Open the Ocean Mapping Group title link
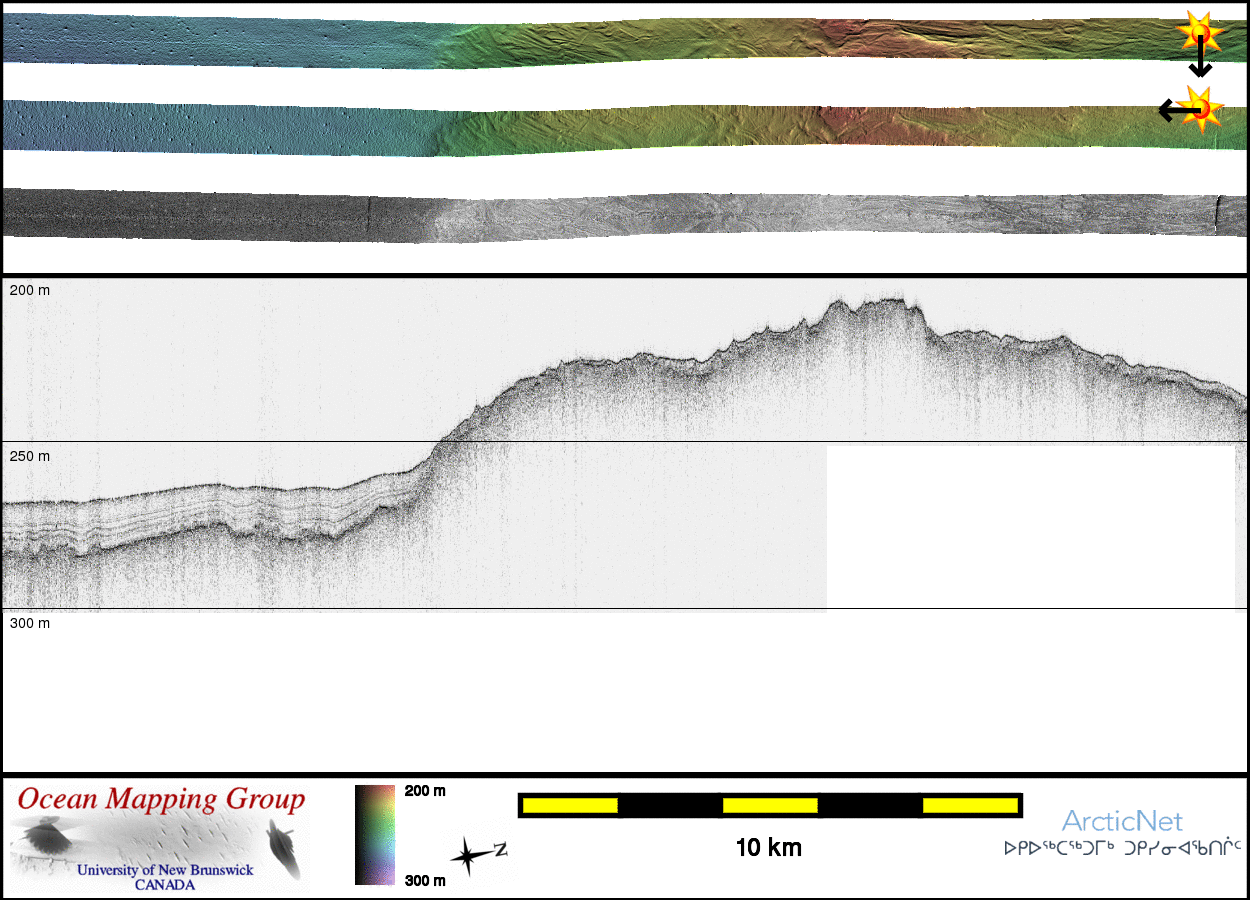Image resolution: width=1250 pixels, height=900 pixels. tap(162, 800)
